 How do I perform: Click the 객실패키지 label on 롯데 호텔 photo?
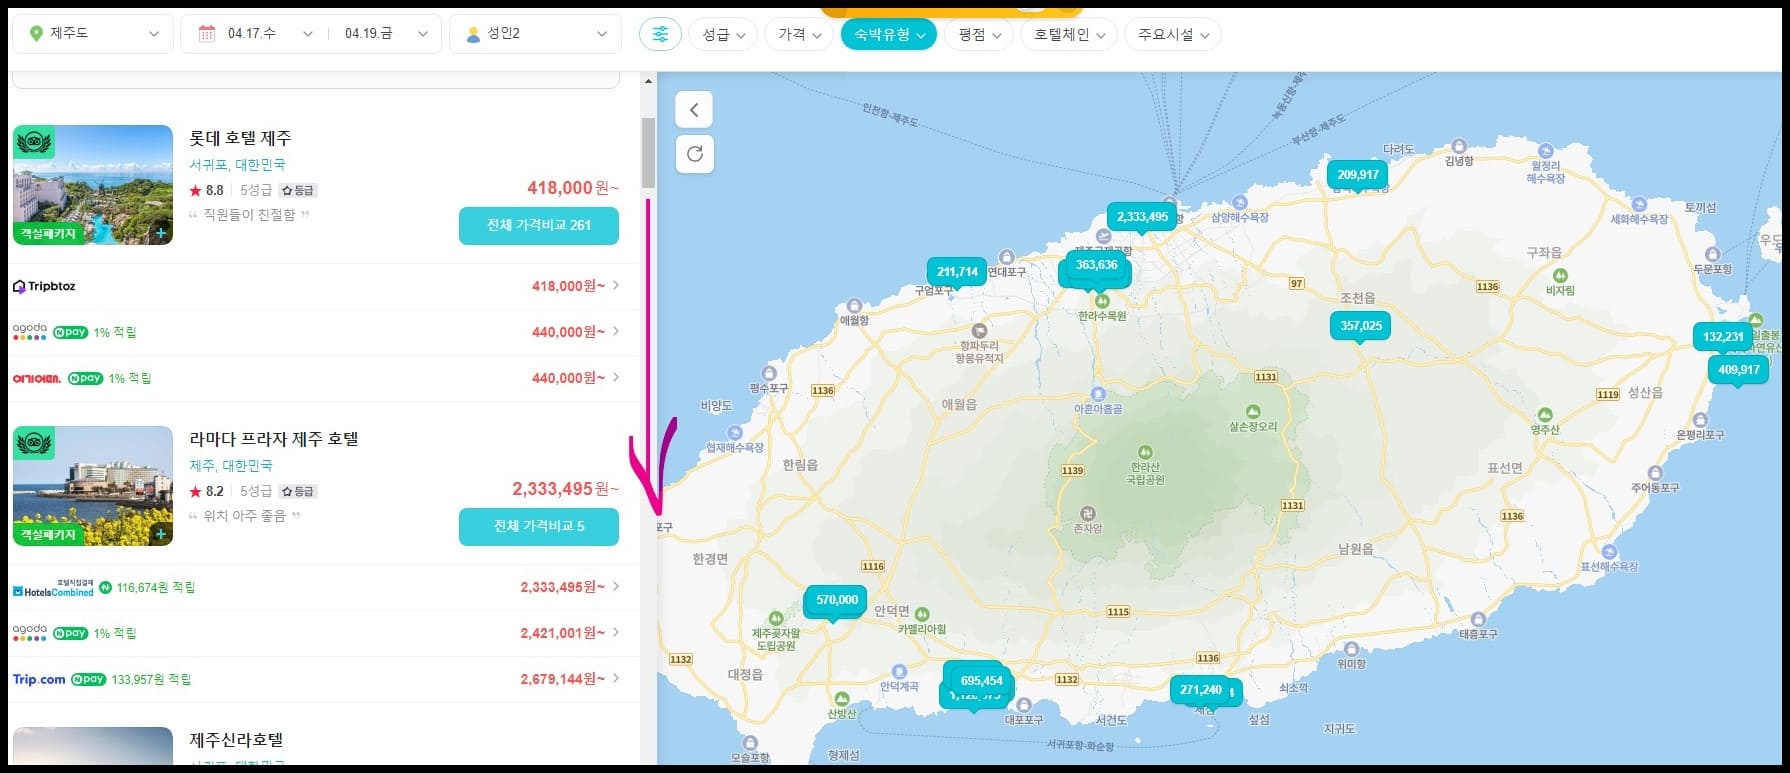pos(48,234)
